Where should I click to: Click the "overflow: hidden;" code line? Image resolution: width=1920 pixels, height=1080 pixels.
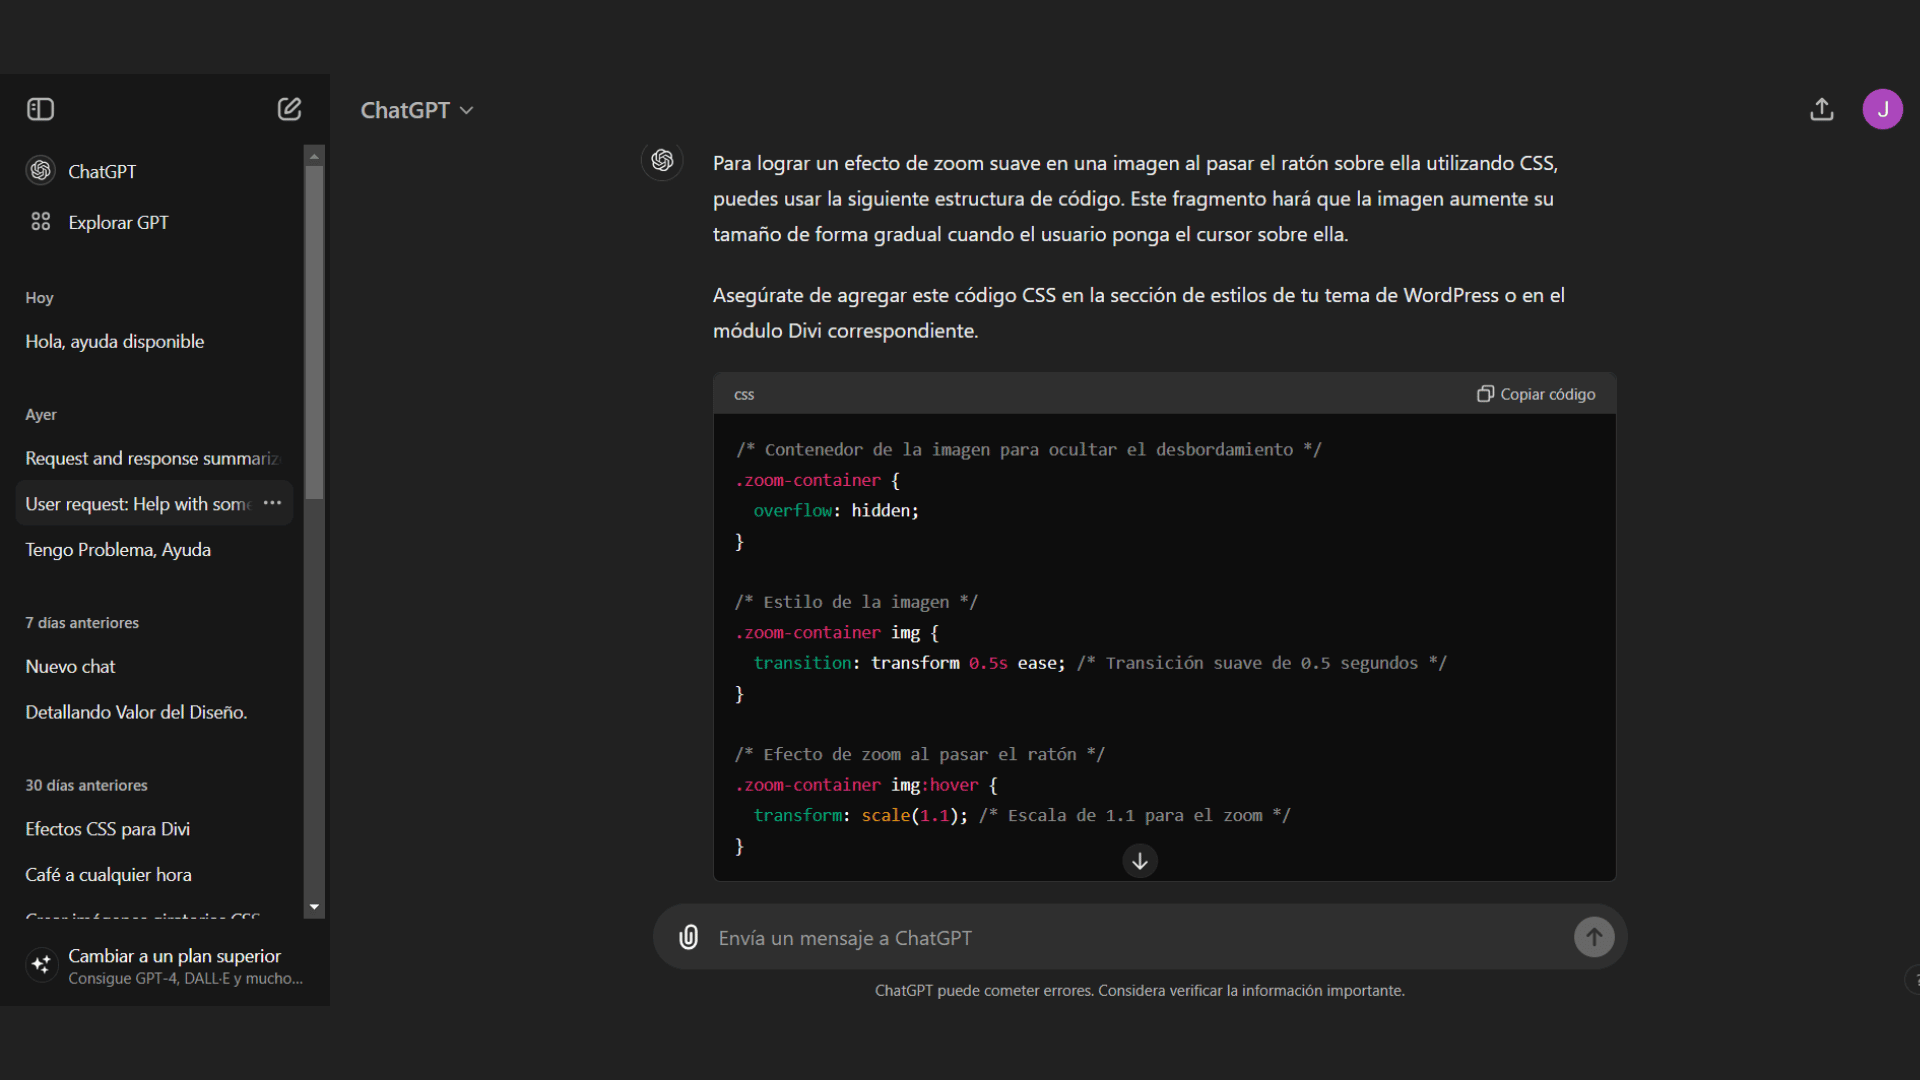pos(836,510)
